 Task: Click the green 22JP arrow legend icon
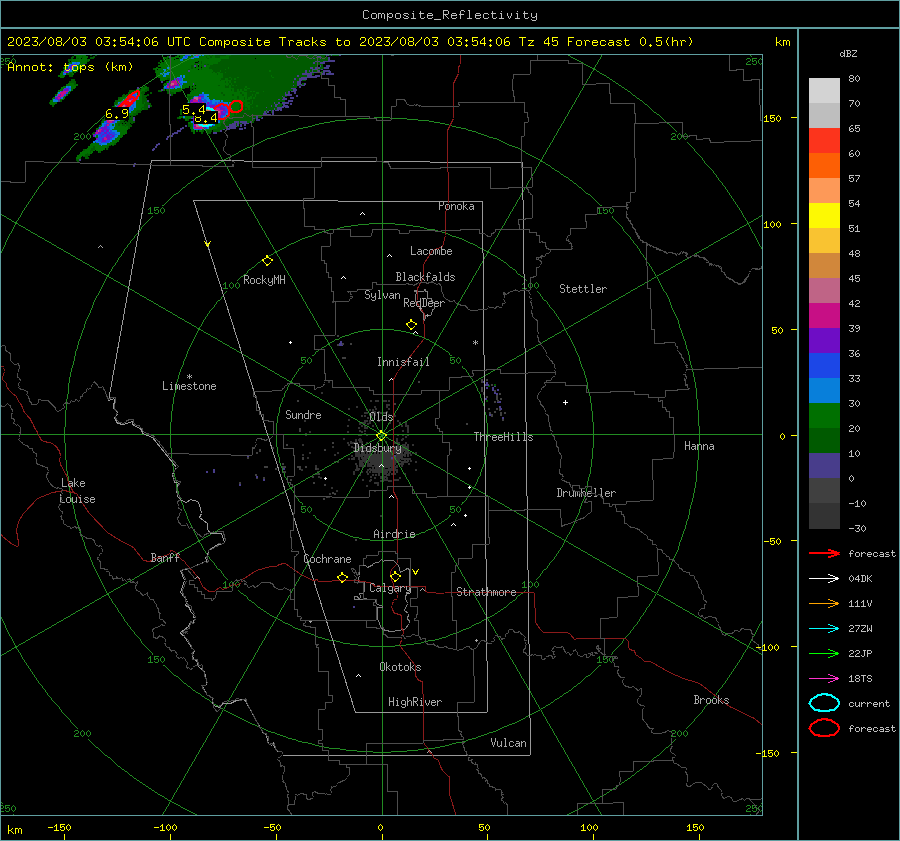(x=824, y=653)
